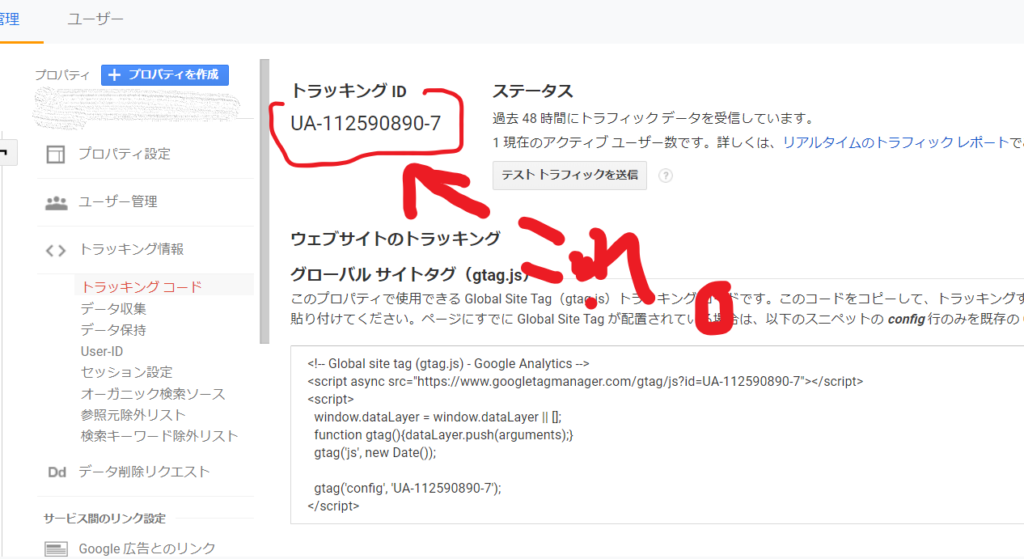This screenshot has height=559, width=1024.
Task: Click the blurred property name selector
Action: [137, 108]
